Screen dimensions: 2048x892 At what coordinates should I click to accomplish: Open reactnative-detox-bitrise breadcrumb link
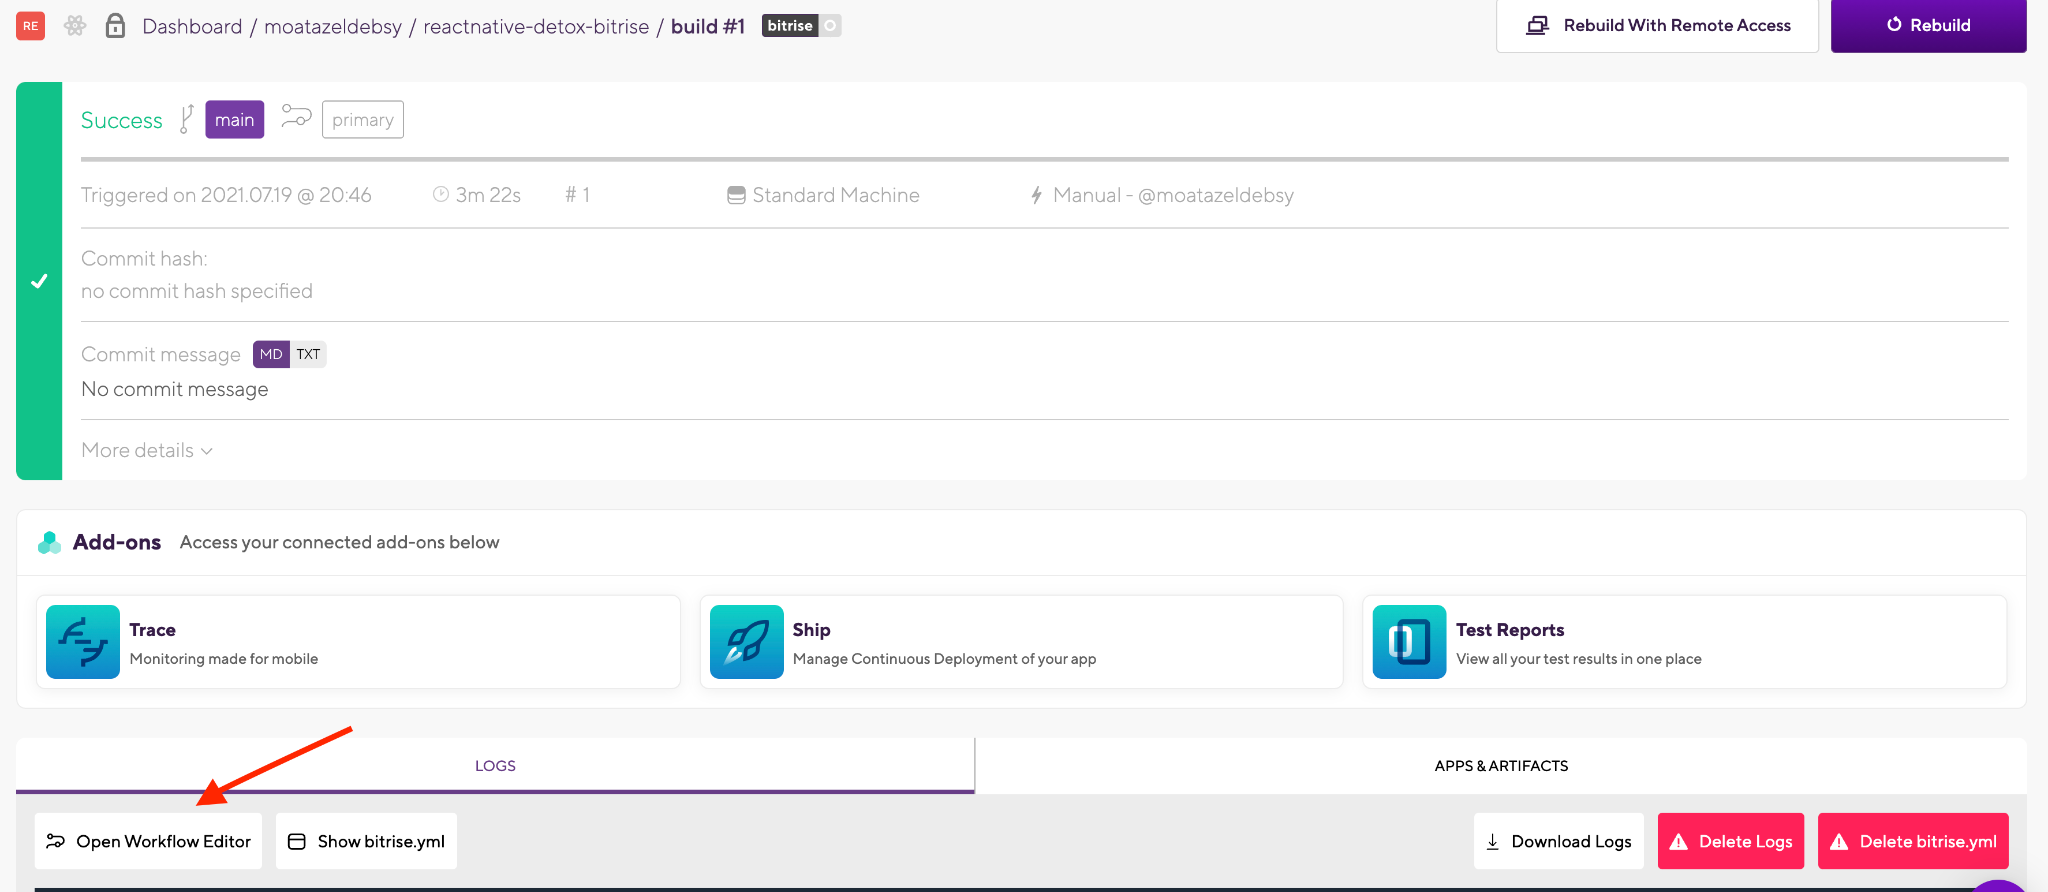coord(536,27)
